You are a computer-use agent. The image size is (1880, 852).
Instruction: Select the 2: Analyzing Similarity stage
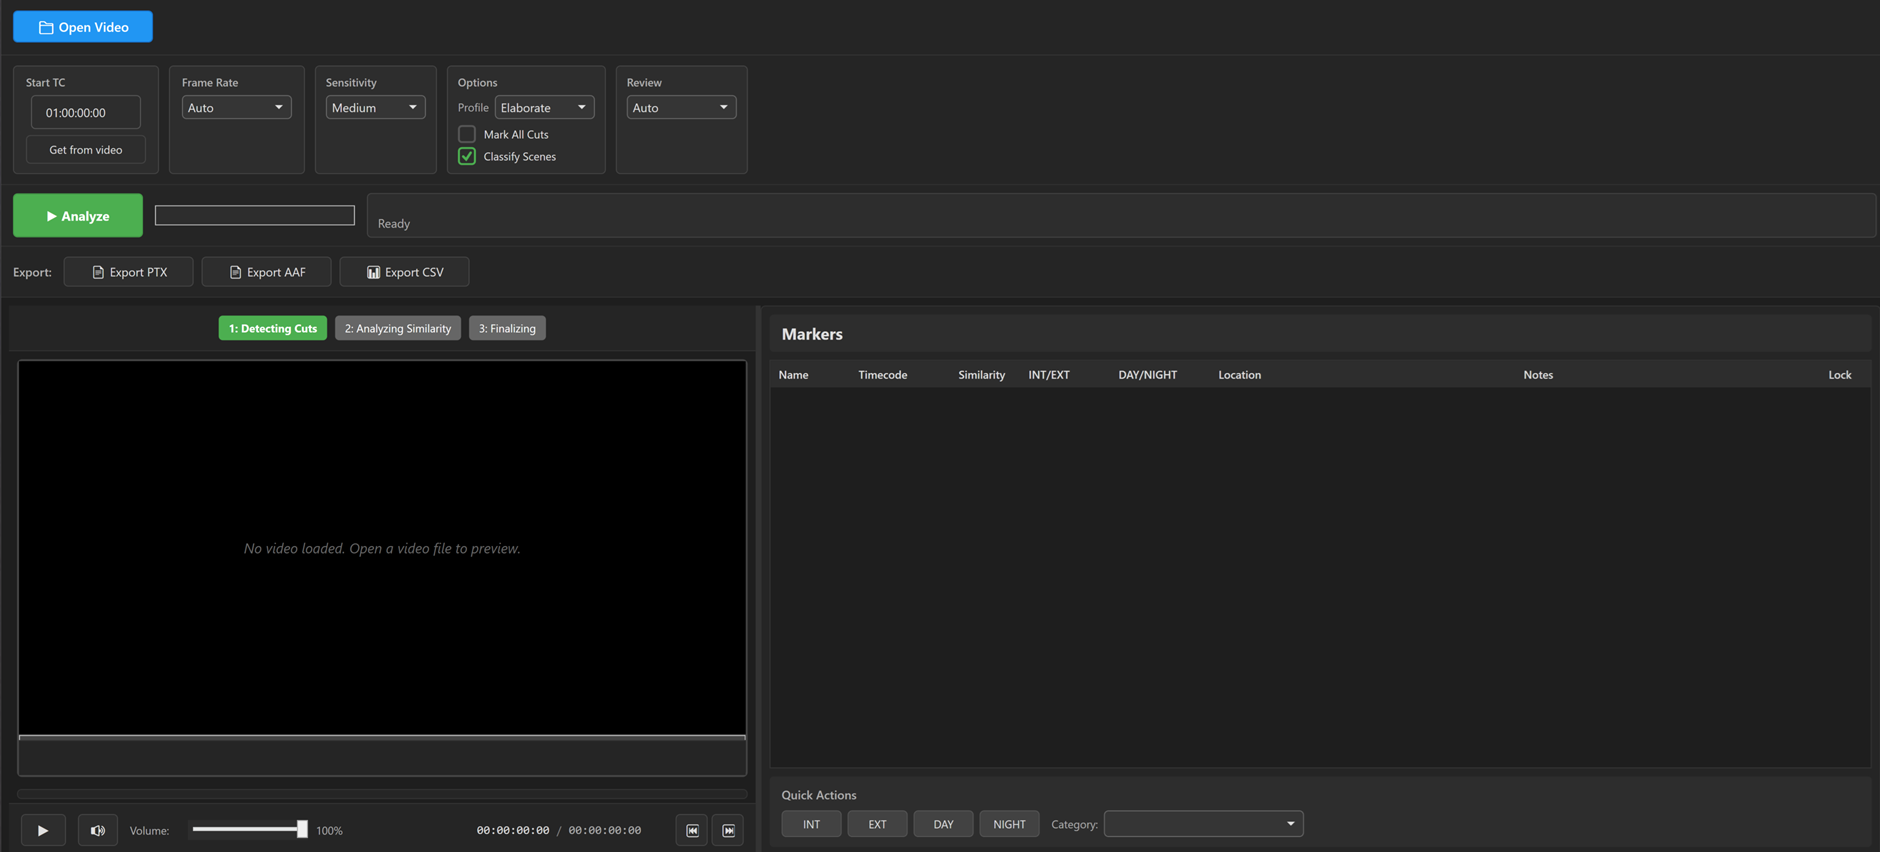coord(398,328)
